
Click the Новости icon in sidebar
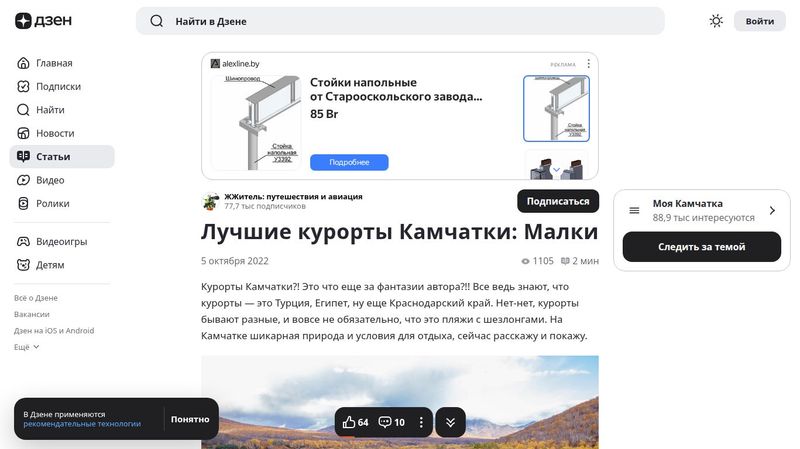point(23,133)
